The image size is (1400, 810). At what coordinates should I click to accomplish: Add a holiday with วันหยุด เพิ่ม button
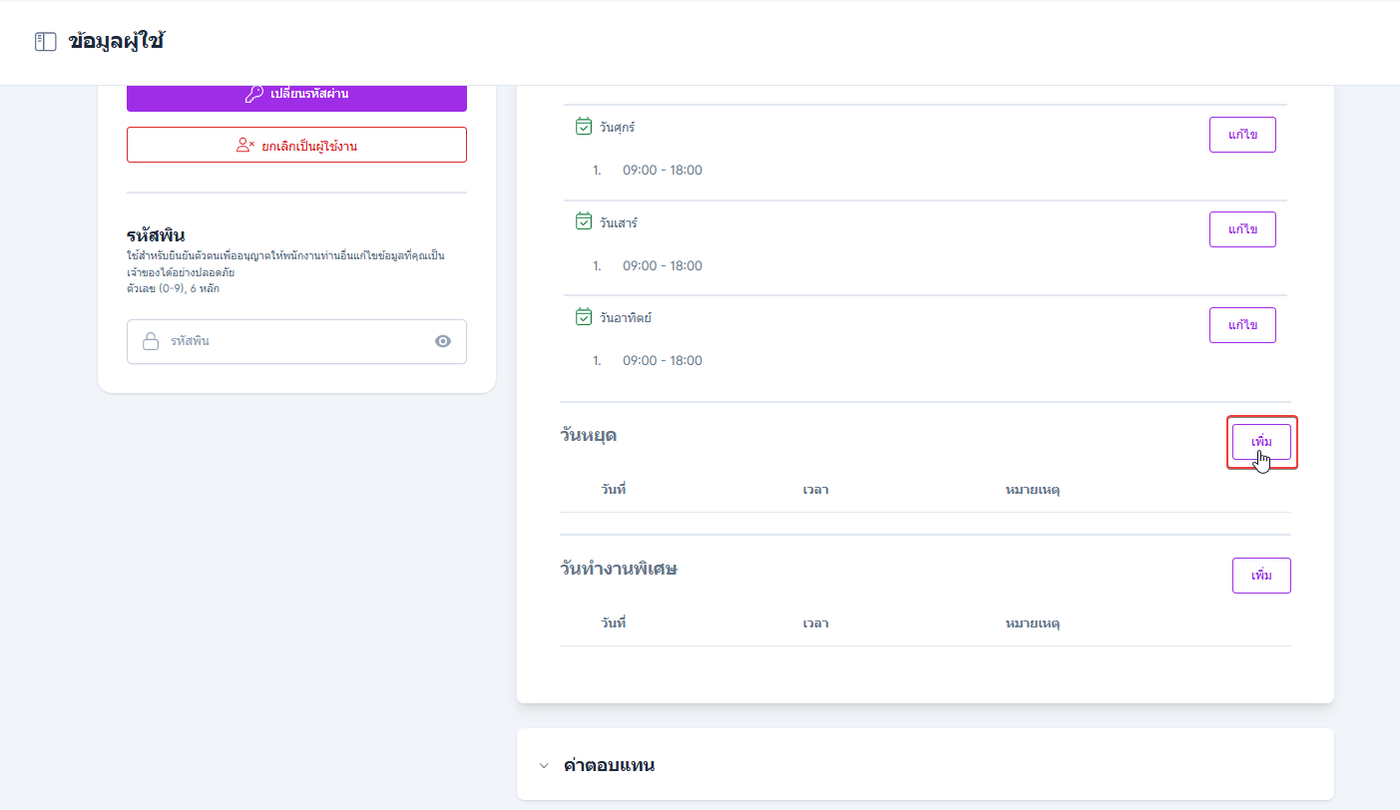tap(1261, 442)
